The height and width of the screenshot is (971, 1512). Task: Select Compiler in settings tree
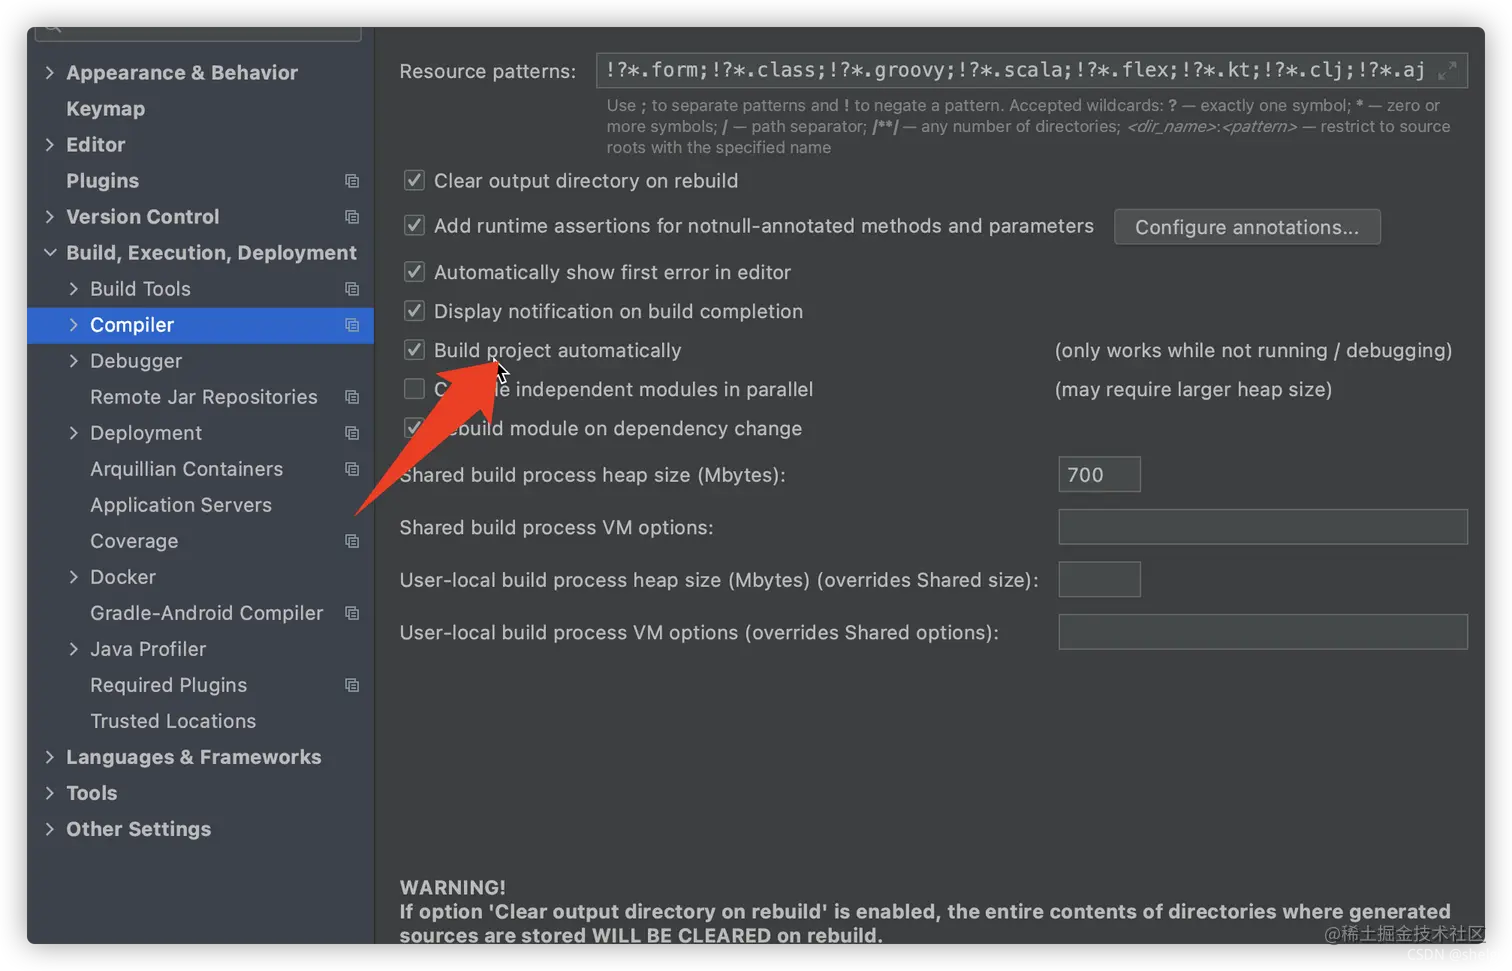(132, 325)
